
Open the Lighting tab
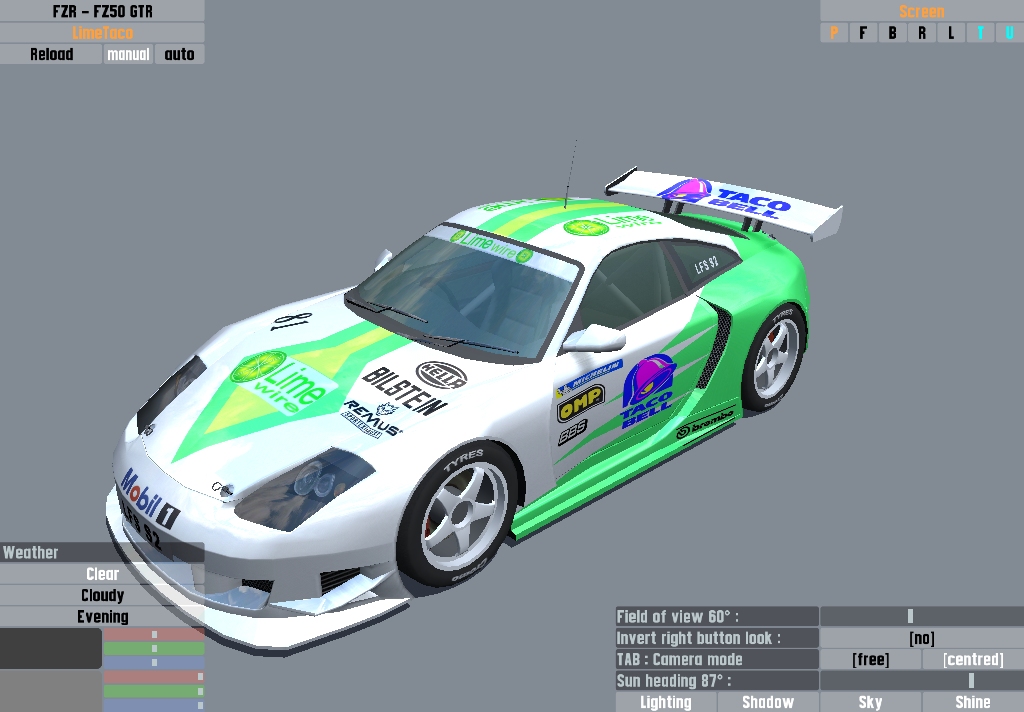click(665, 702)
